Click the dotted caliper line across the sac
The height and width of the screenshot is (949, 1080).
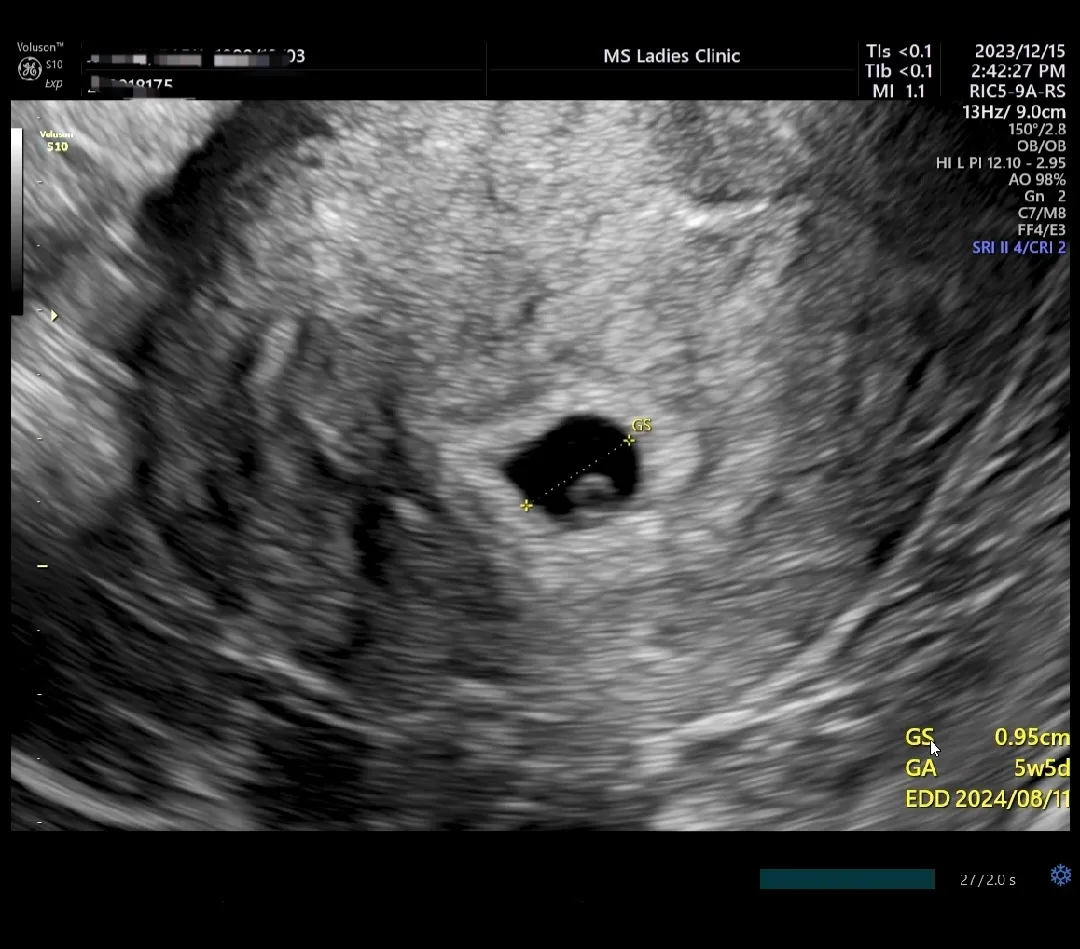pos(578,473)
